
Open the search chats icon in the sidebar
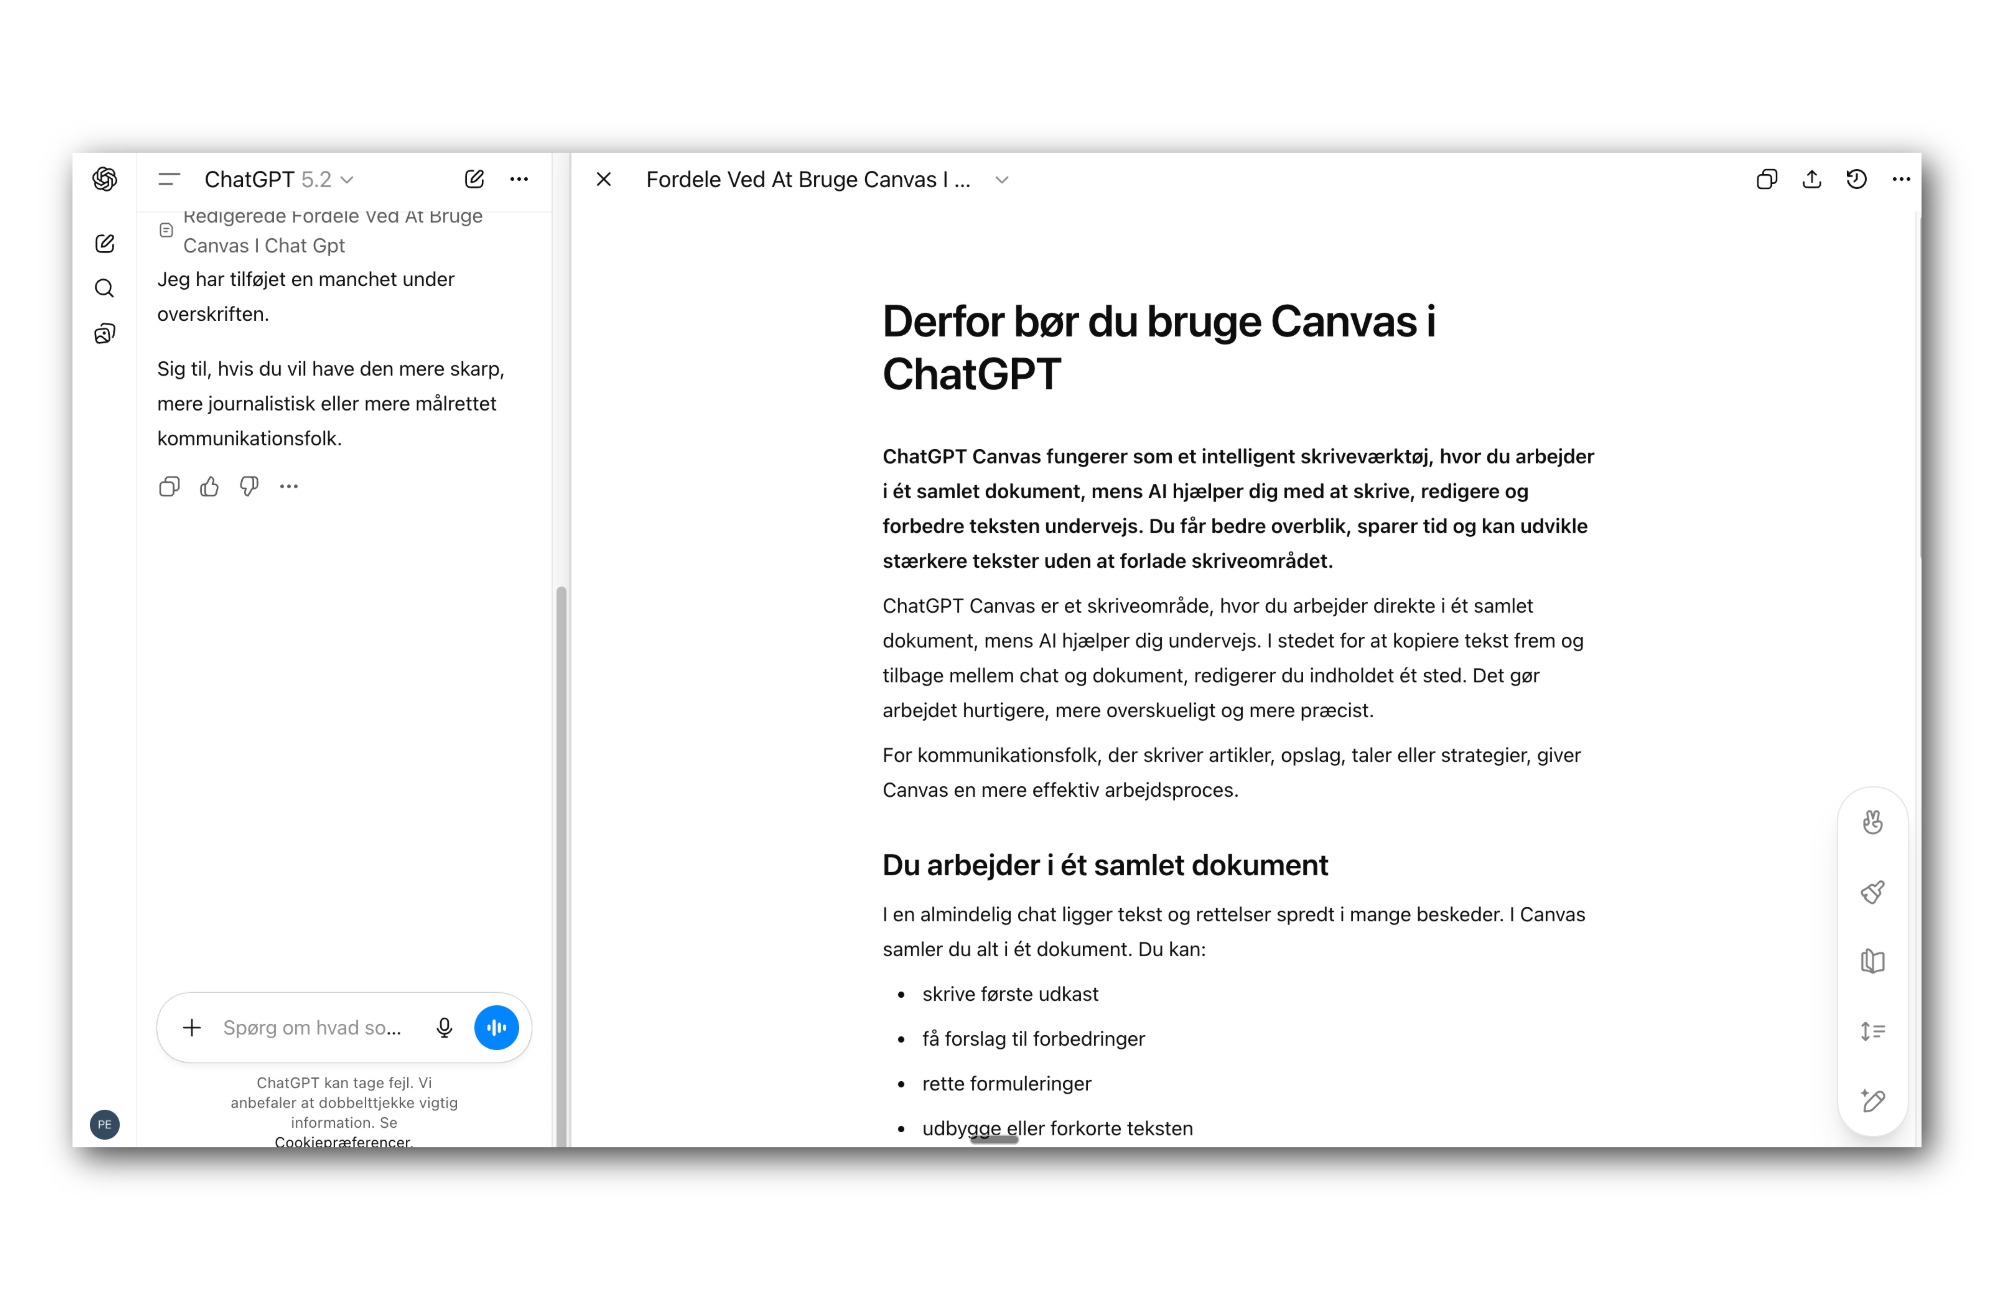pyautogui.click(x=105, y=288)
